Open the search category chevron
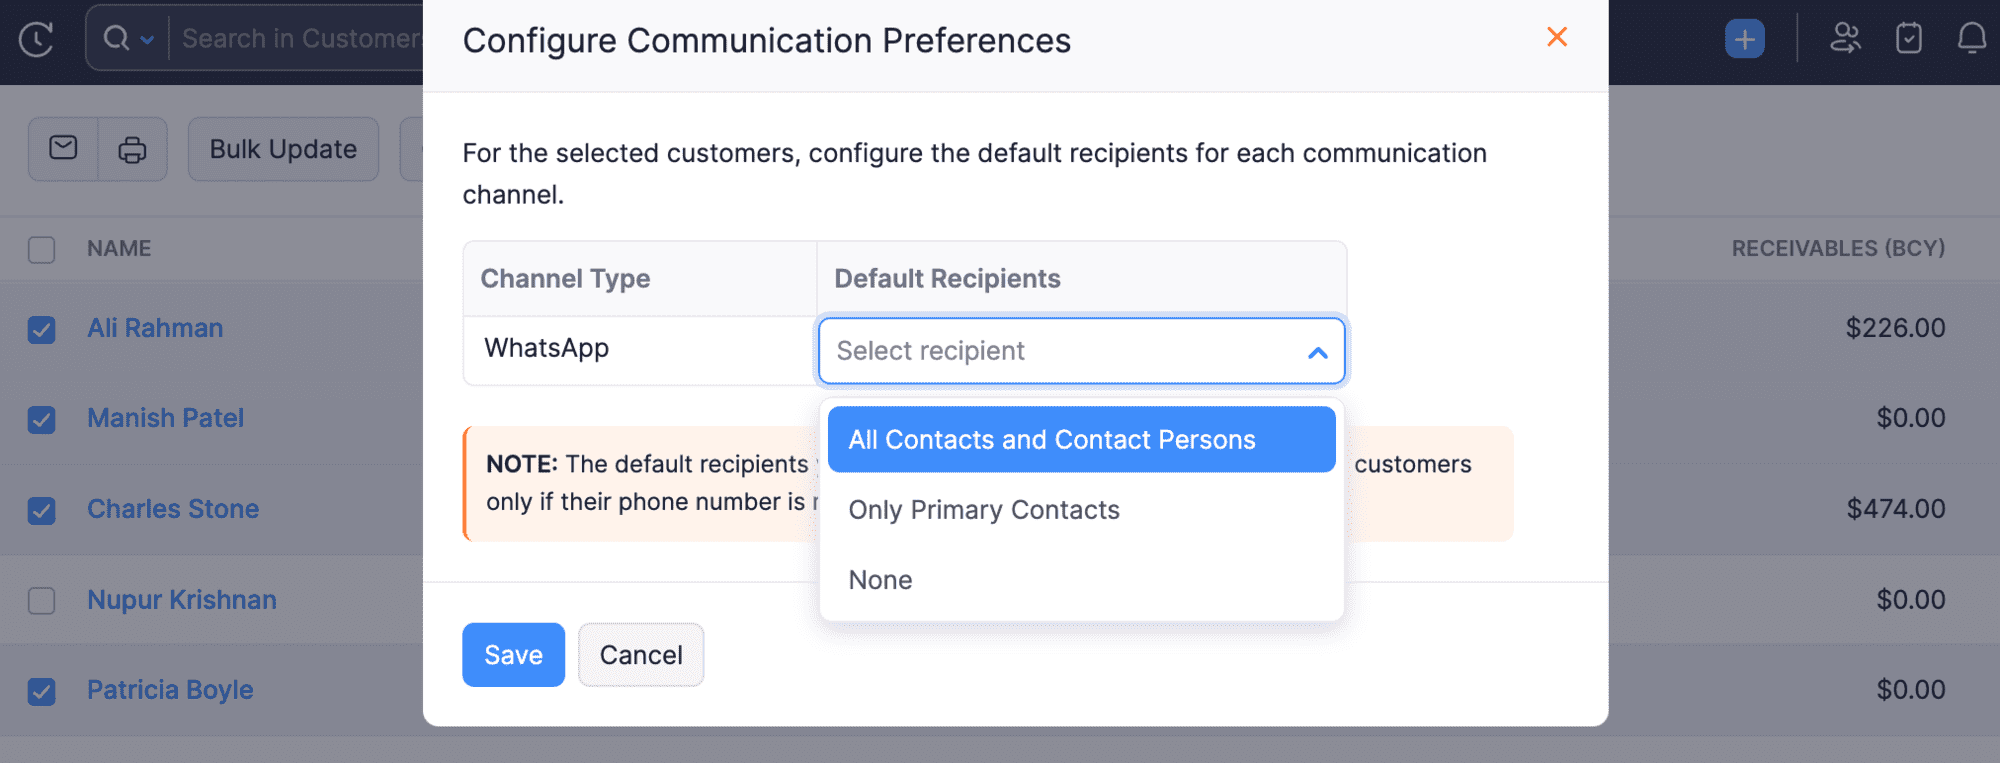The image size is (2000, 763). point(146,38)
